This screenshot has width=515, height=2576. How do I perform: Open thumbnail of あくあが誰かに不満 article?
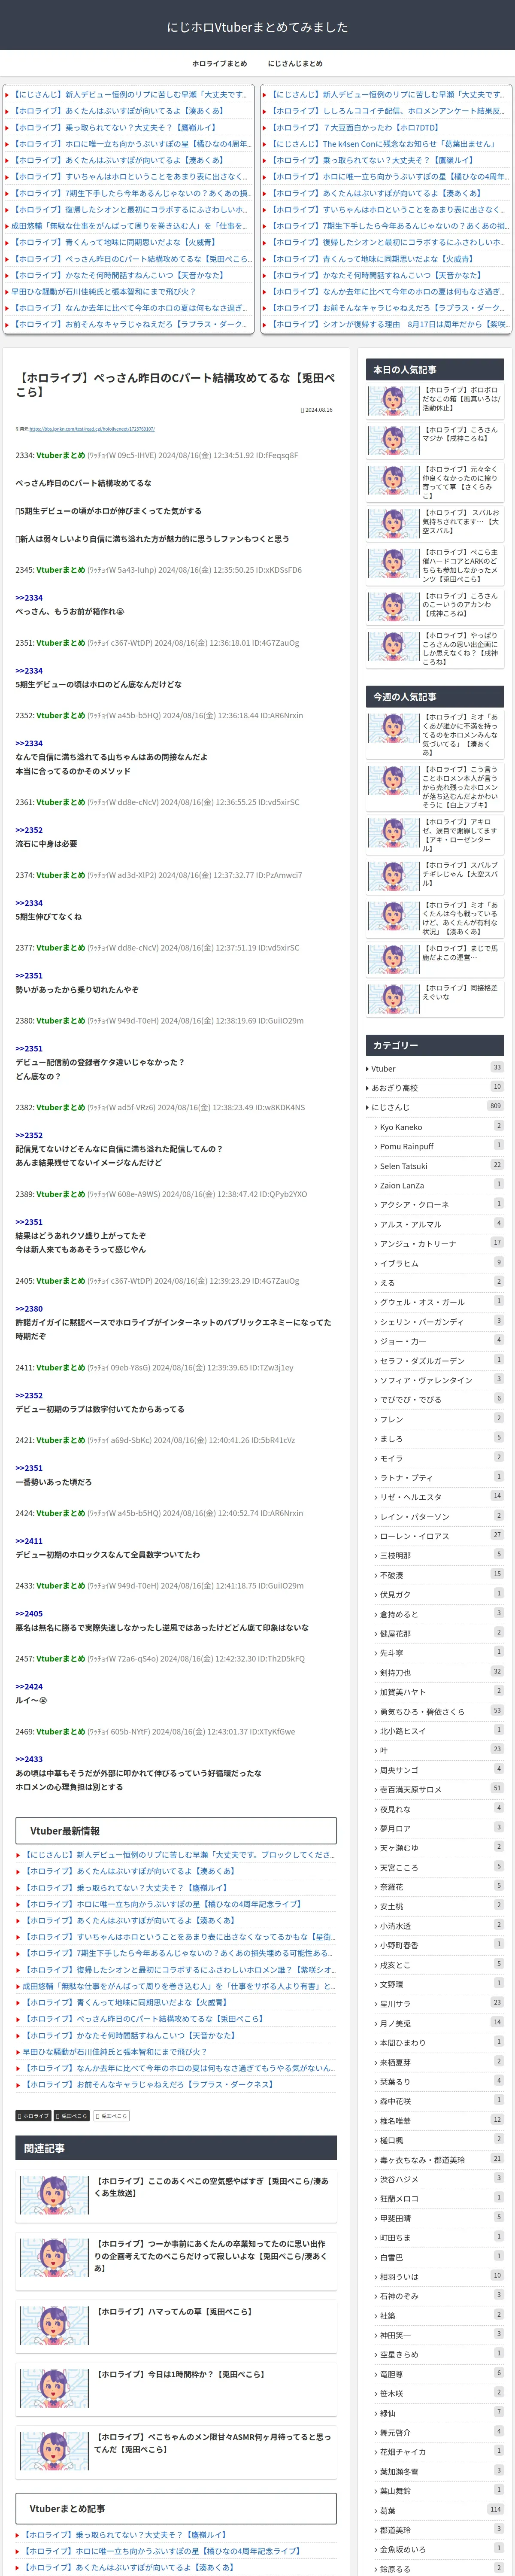(x=393, y=728)
